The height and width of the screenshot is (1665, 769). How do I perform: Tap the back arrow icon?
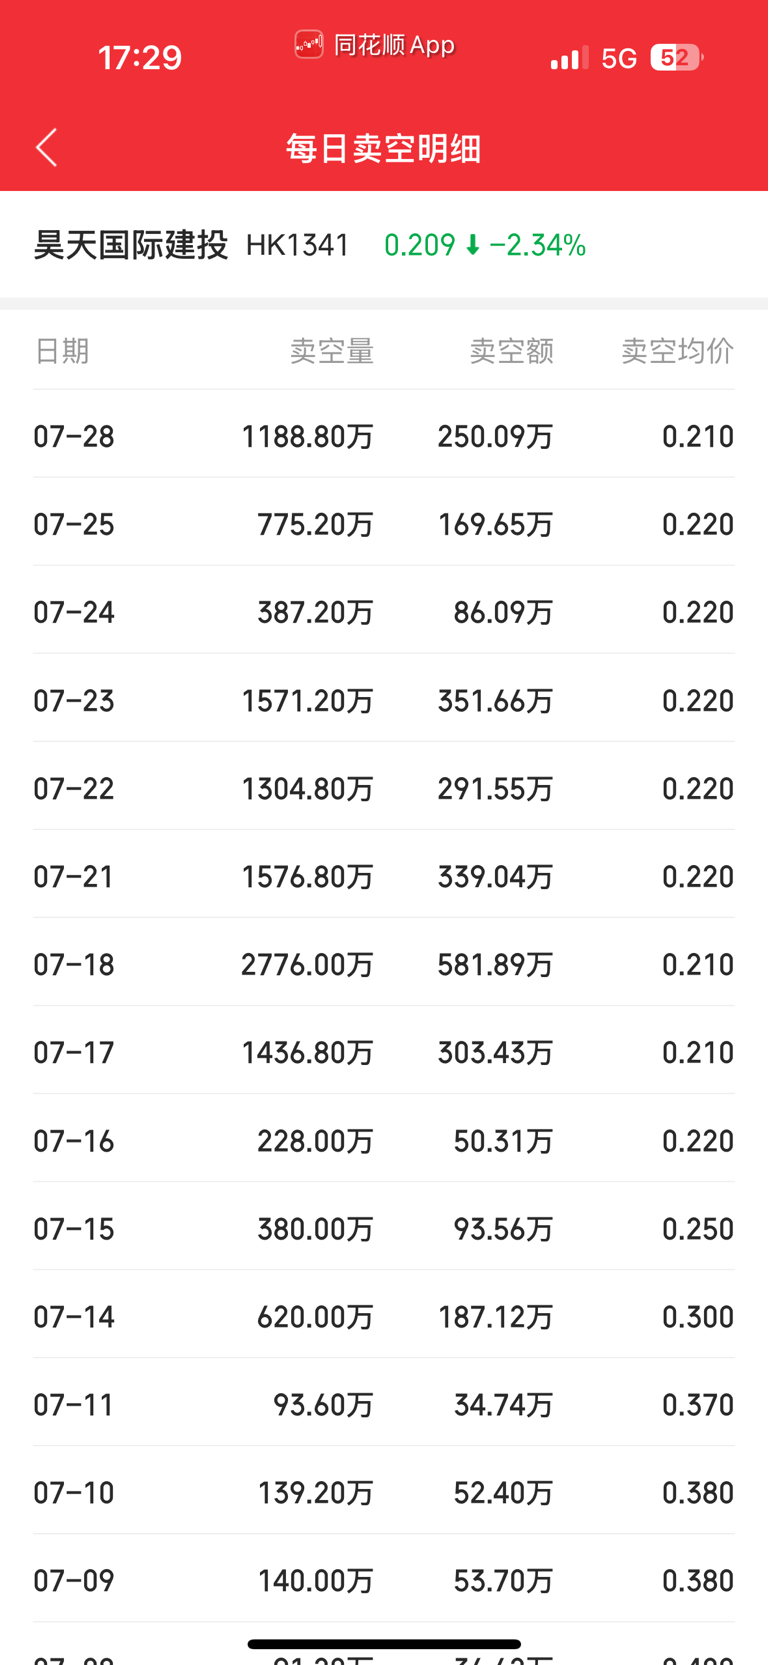[x=47, y=148]
